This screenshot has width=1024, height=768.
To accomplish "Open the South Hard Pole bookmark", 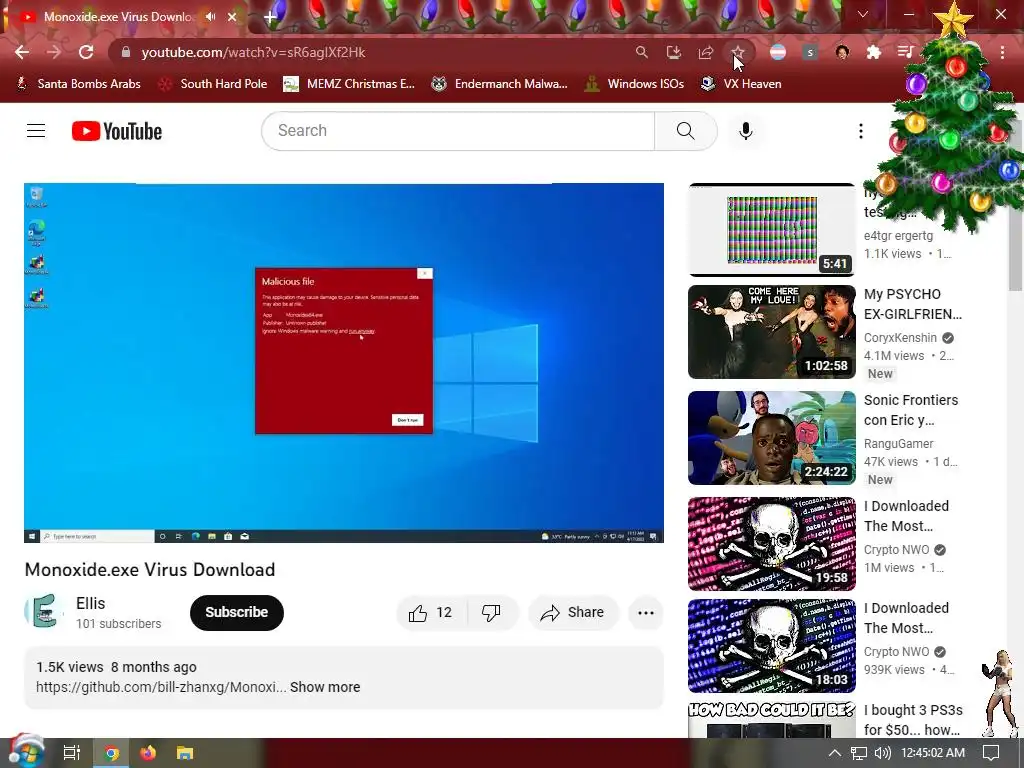I will tap(214, 84).
